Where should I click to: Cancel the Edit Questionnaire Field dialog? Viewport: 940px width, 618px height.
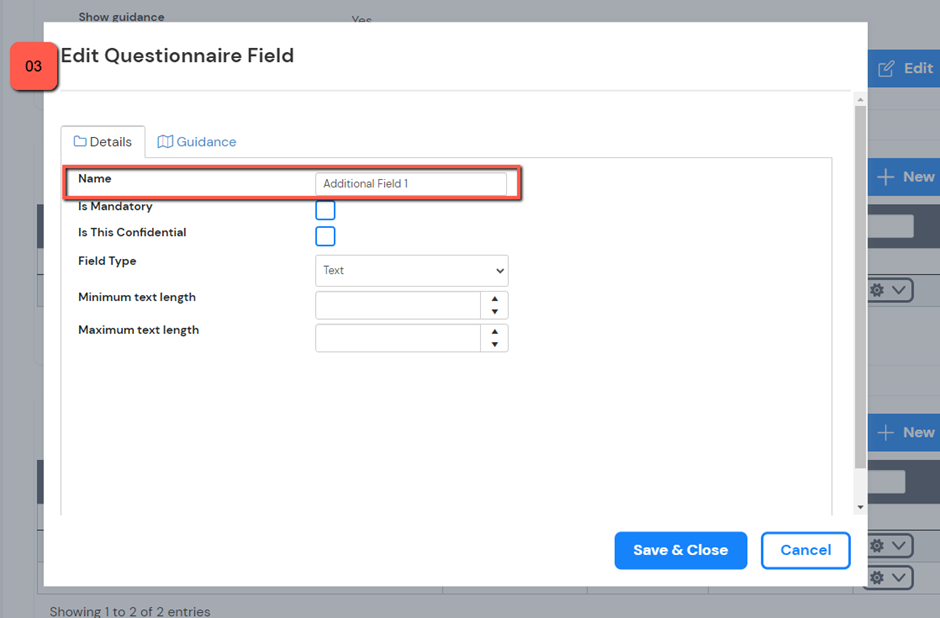(805, 550)
